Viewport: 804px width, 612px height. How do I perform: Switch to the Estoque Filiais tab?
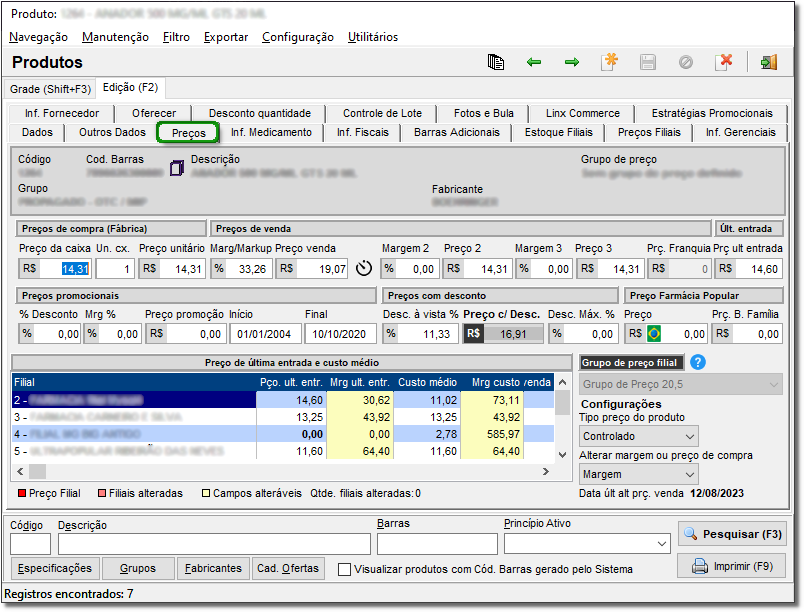[558, 132]
